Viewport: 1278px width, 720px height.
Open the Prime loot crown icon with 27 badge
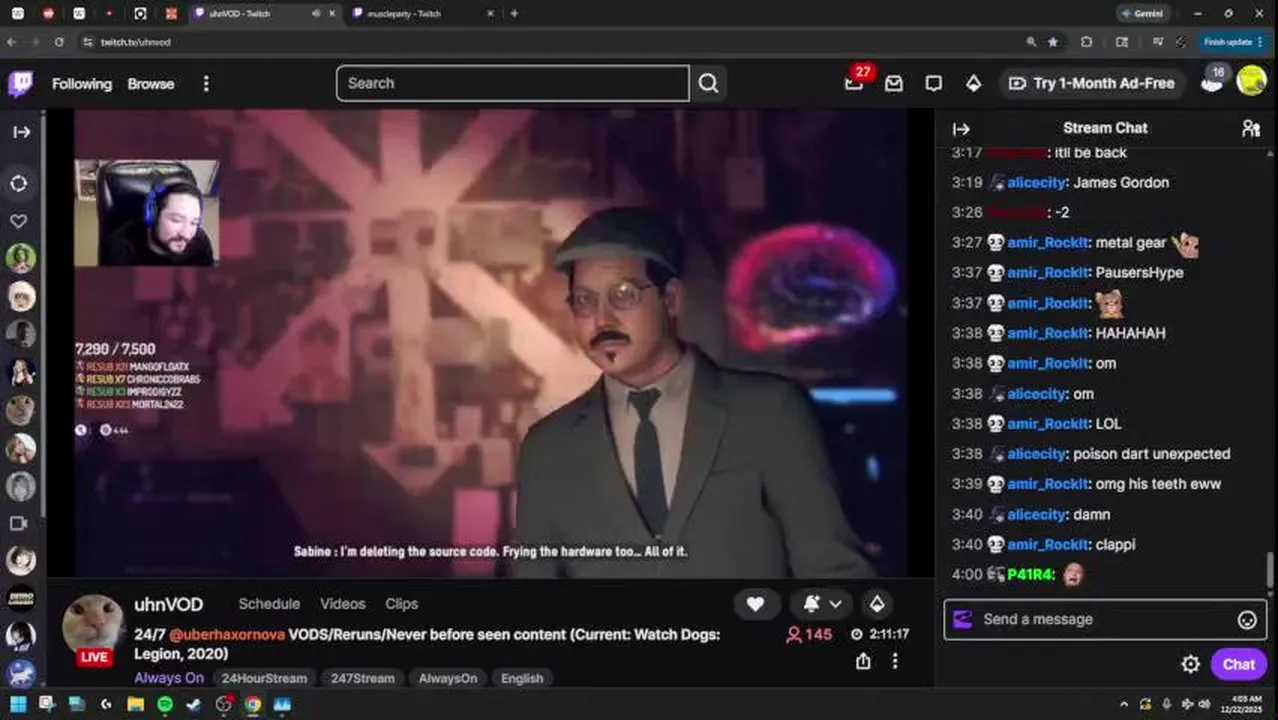pos(854,82)
